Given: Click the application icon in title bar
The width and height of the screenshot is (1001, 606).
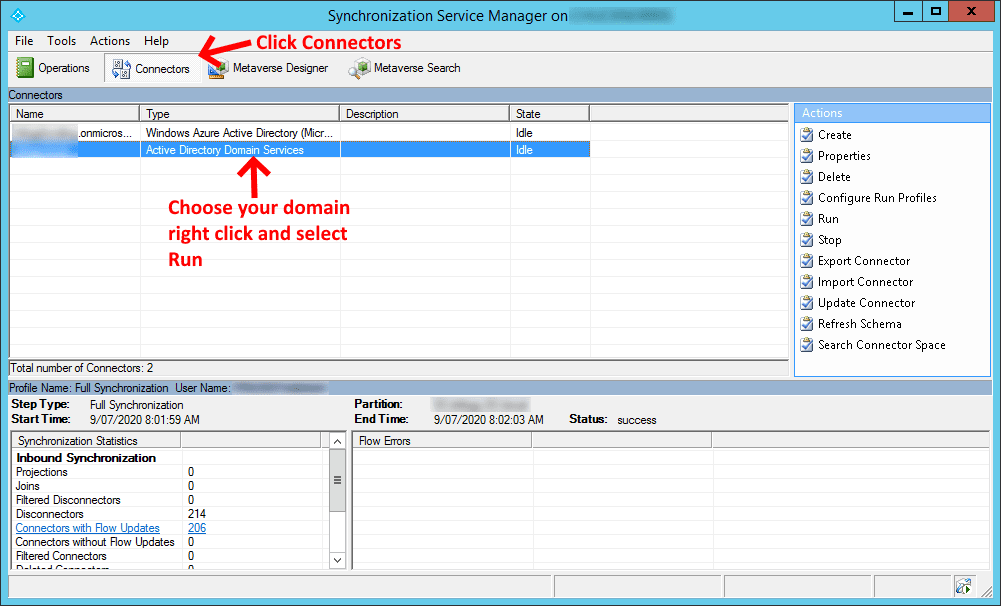Looking at the screenshot, I should click(19, 15).
